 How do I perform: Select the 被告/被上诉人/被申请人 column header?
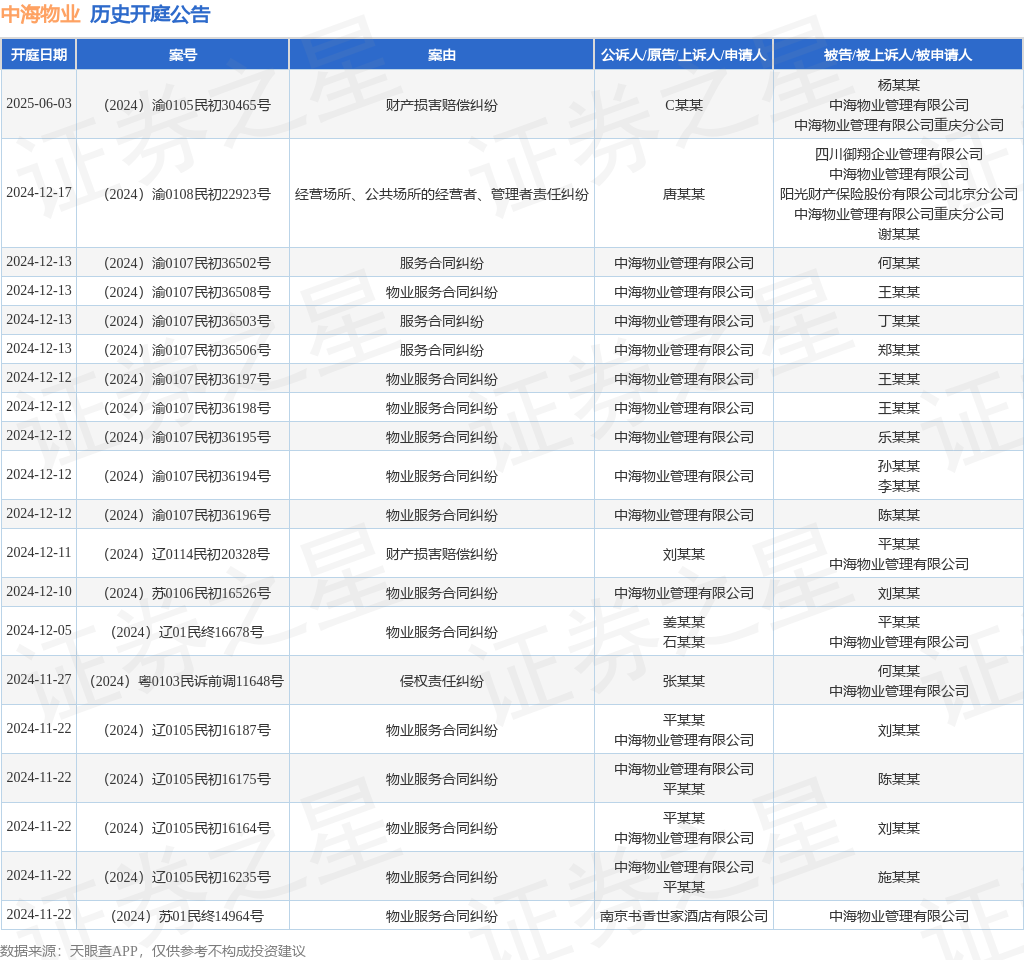pos(898,55)
